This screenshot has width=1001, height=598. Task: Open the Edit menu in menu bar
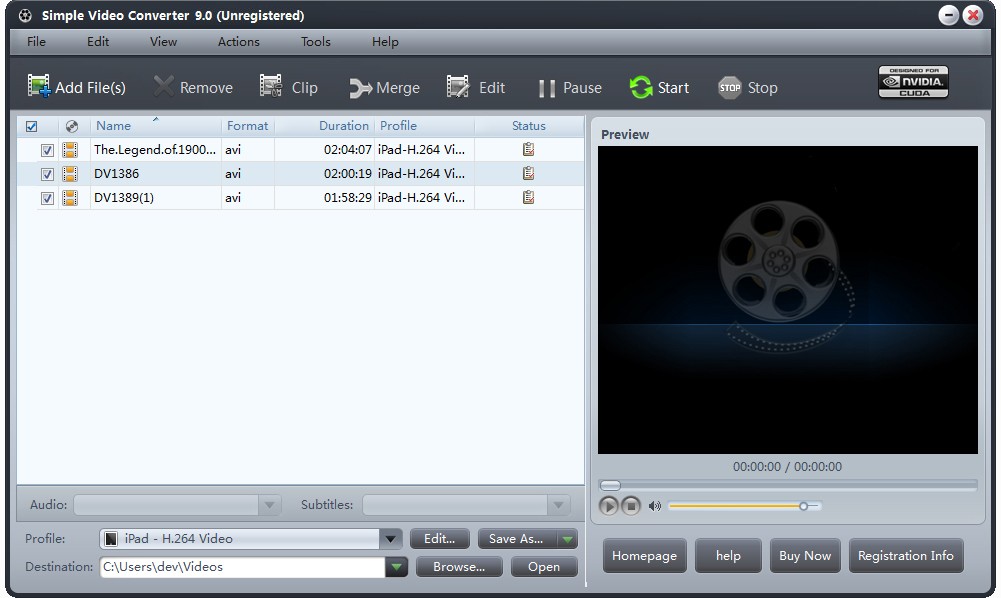(98, 41)
